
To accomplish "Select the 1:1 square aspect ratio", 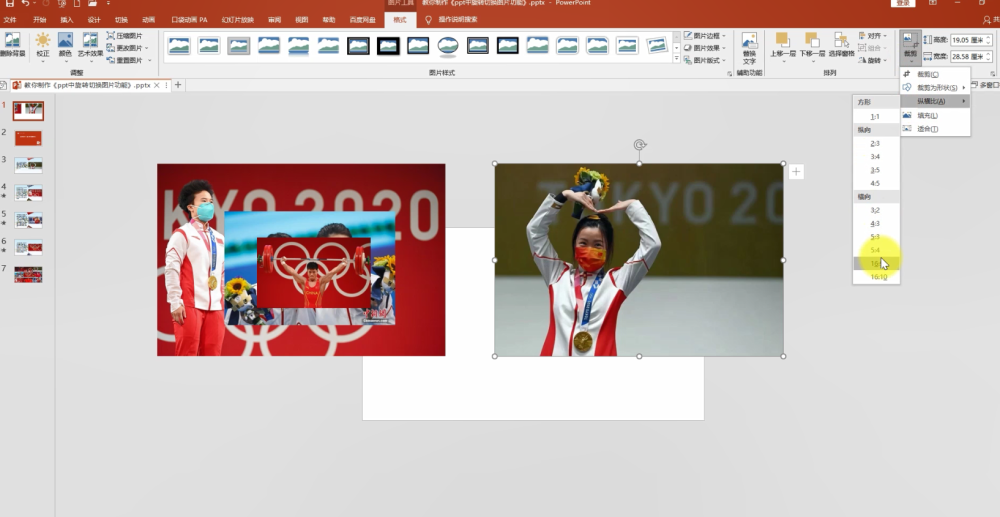I will coord(877,116).
